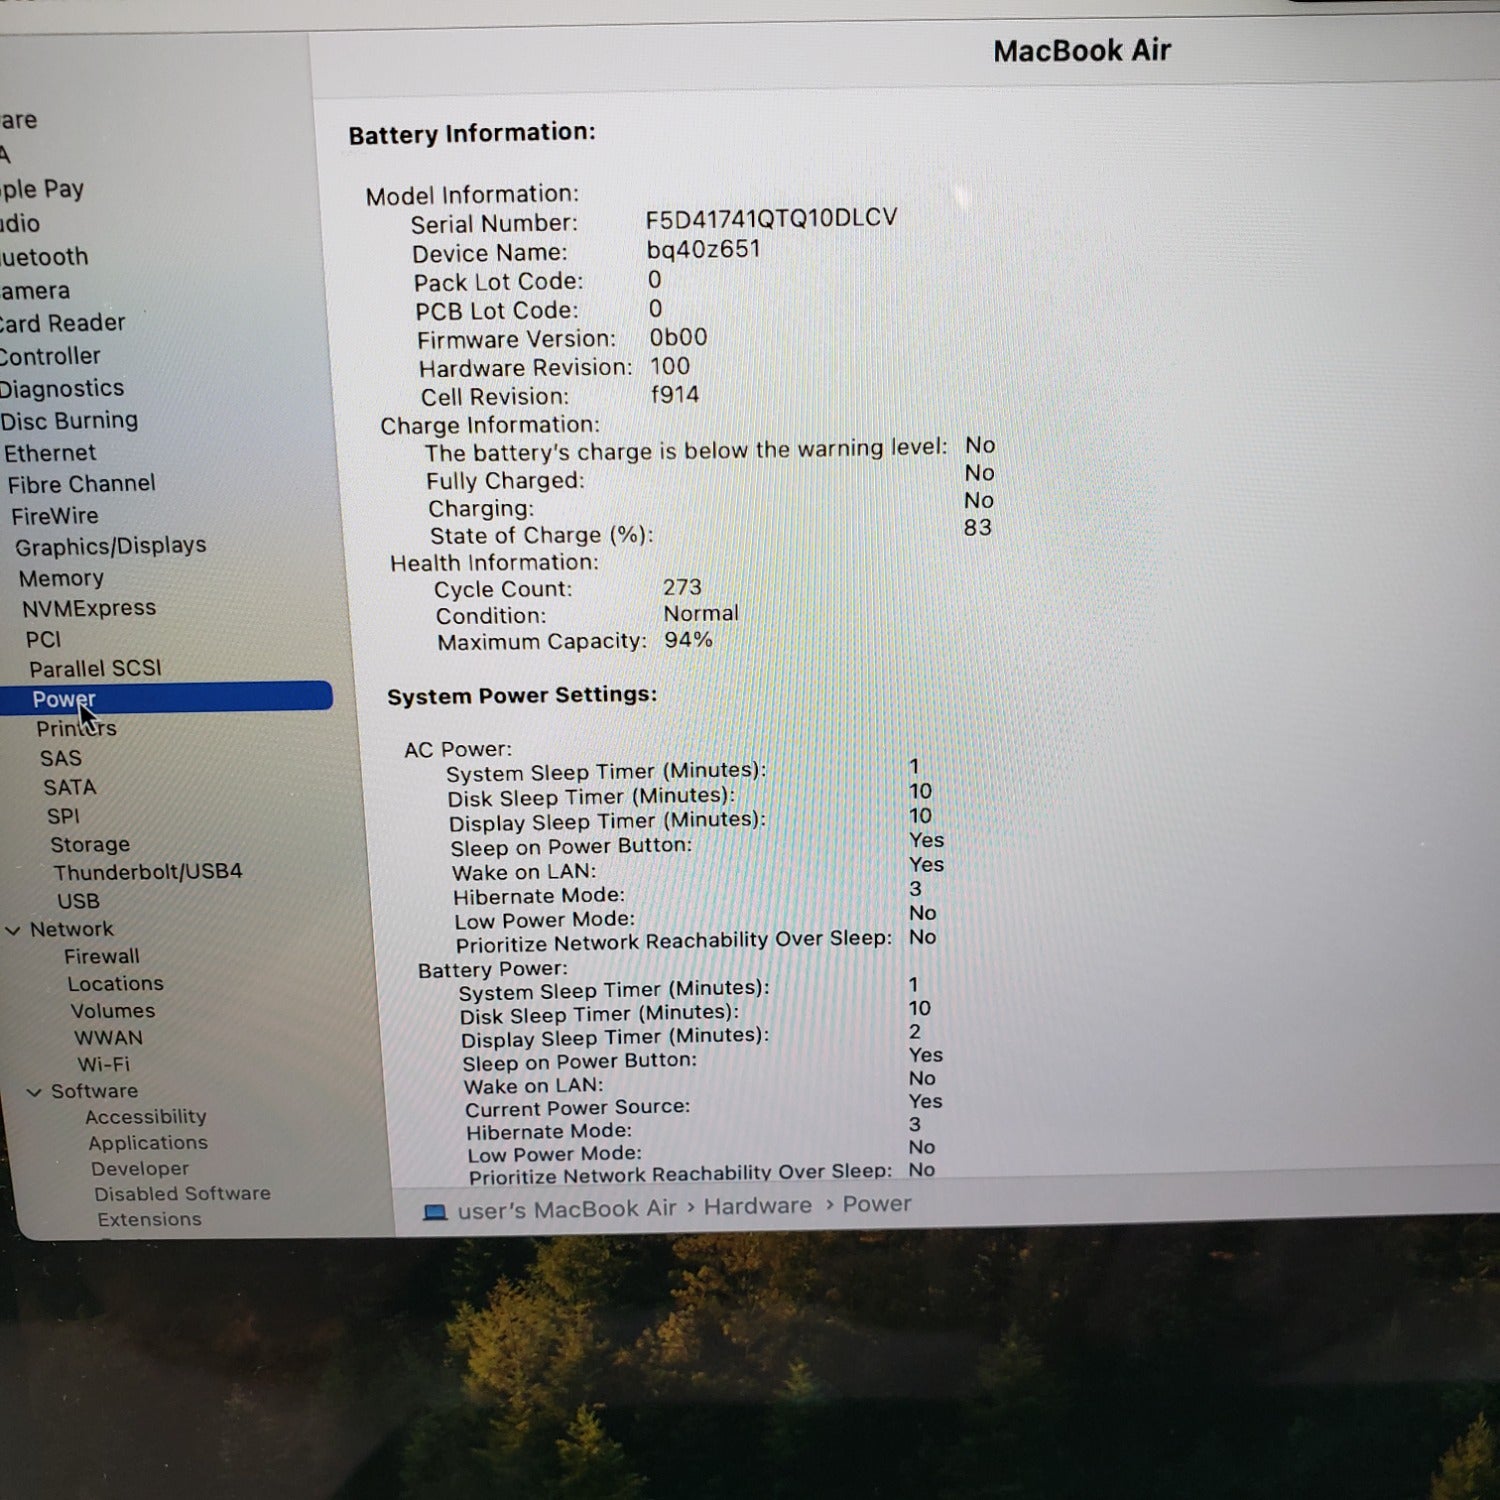Open the SPI sidebar entry
This screenshot has height=1500, width=1500.
click(x=63, y=816)
